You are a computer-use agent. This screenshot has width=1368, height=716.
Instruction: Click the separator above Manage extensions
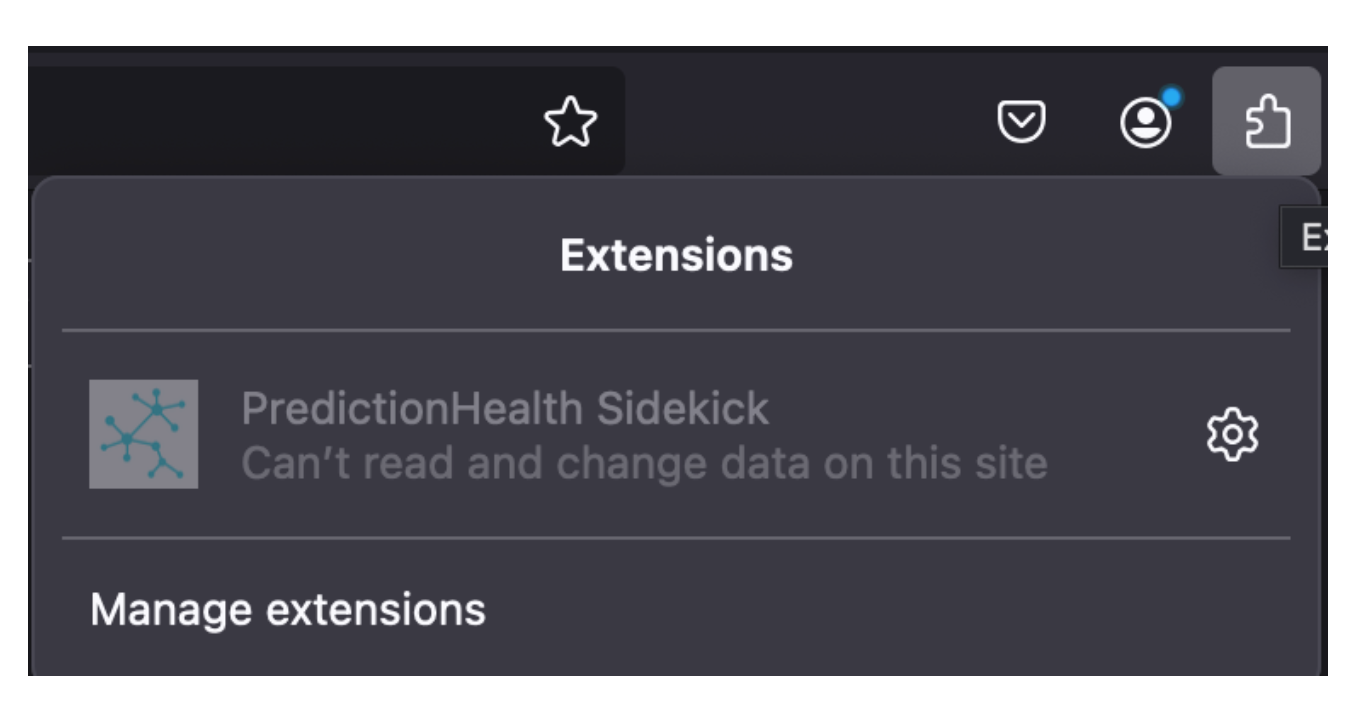pos(676,538)
